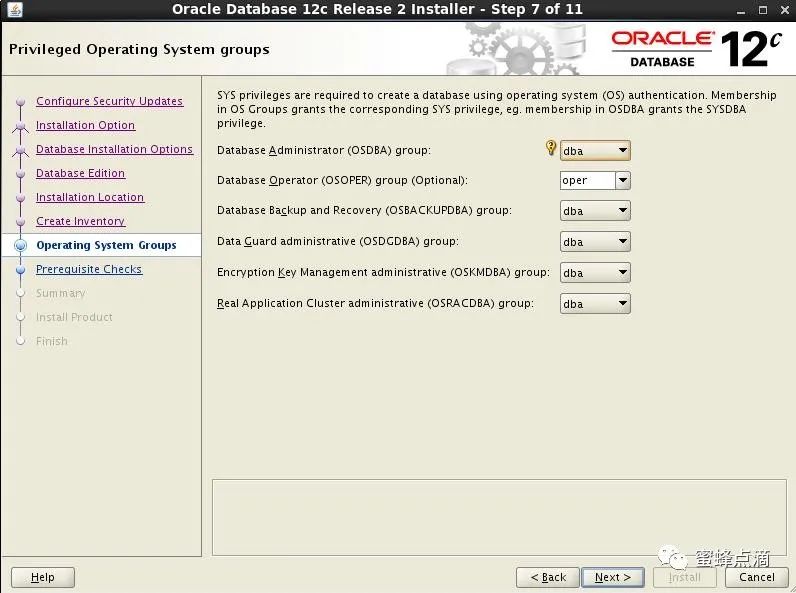Viewport: 796px width, 593px height.
Task: Click the 'Data Guard administrative (OSDGDBA) group:' label
Action: tap(338, 241)
